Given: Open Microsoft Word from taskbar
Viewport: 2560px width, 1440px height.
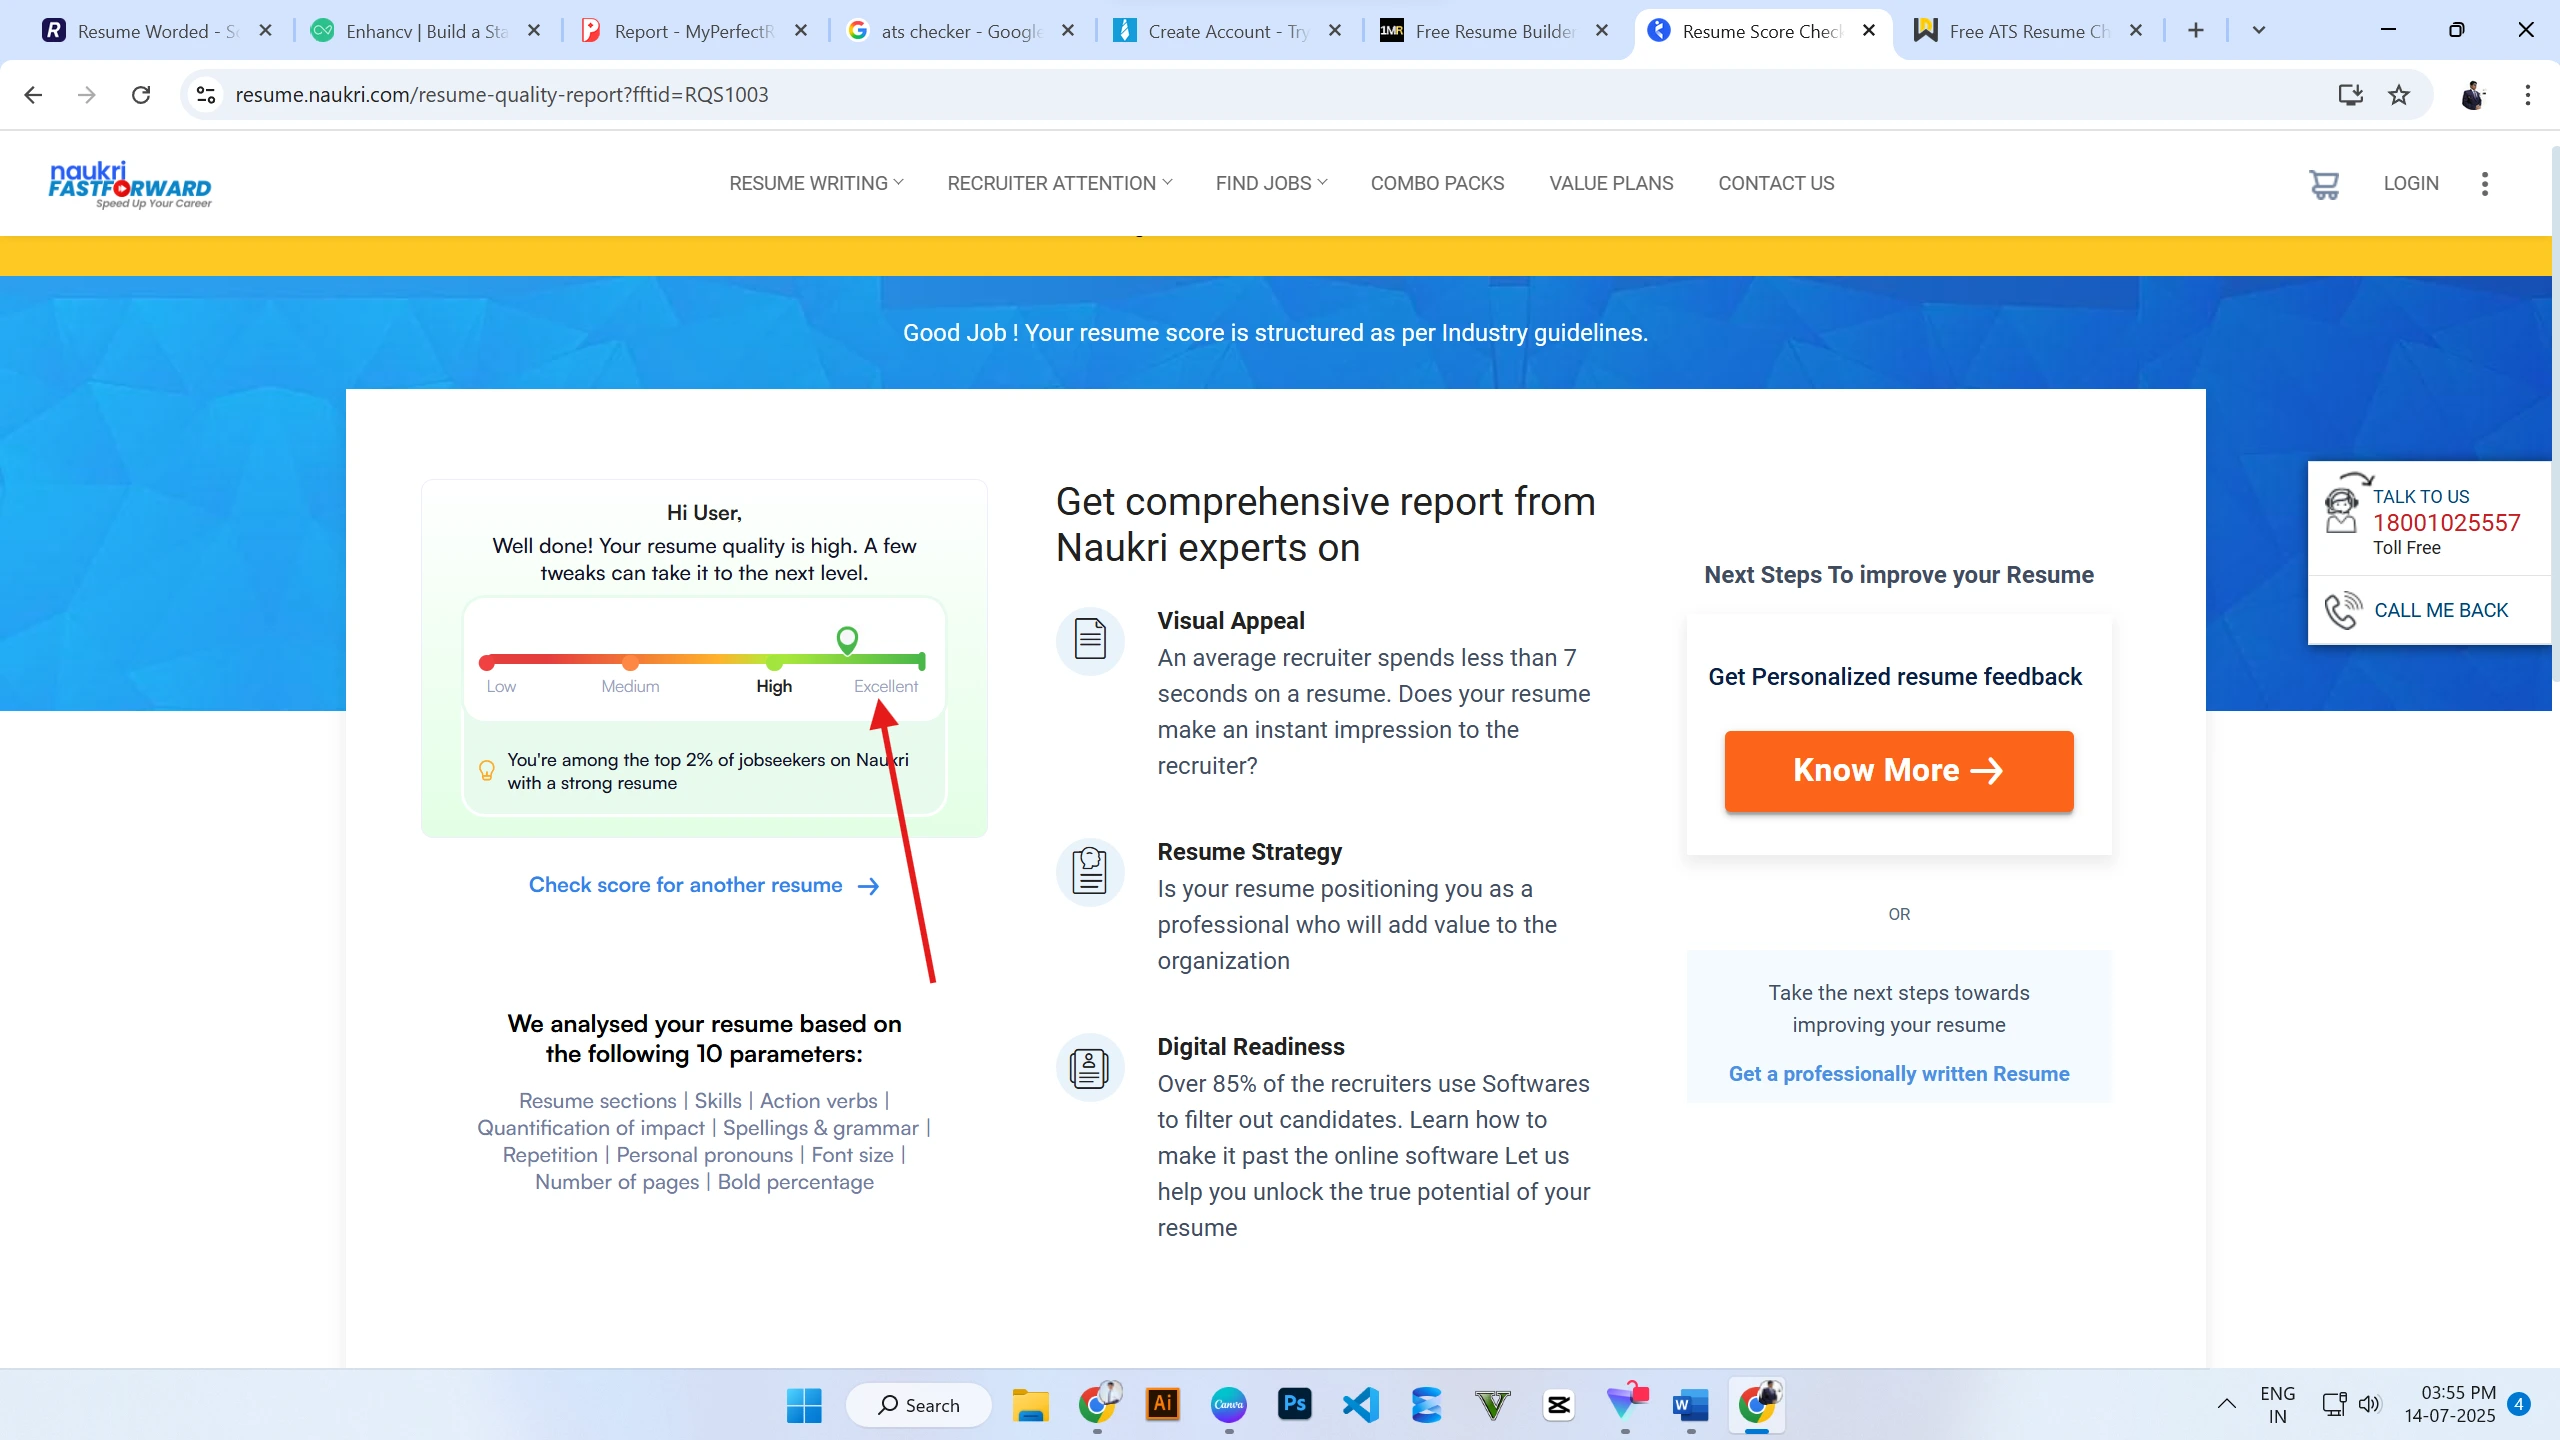Looking at the screenshot, I should pos(1691,1405).
